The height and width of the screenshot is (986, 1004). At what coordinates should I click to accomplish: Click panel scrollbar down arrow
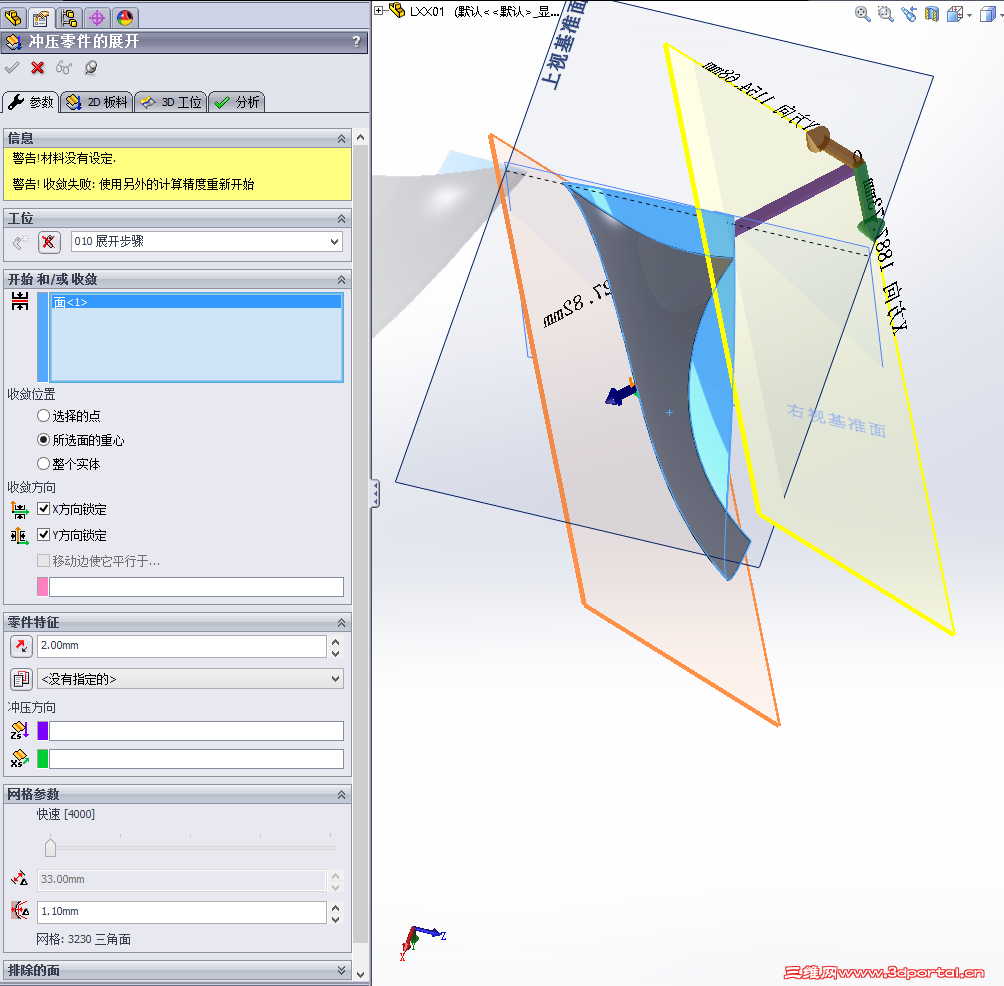click(360, 974)
